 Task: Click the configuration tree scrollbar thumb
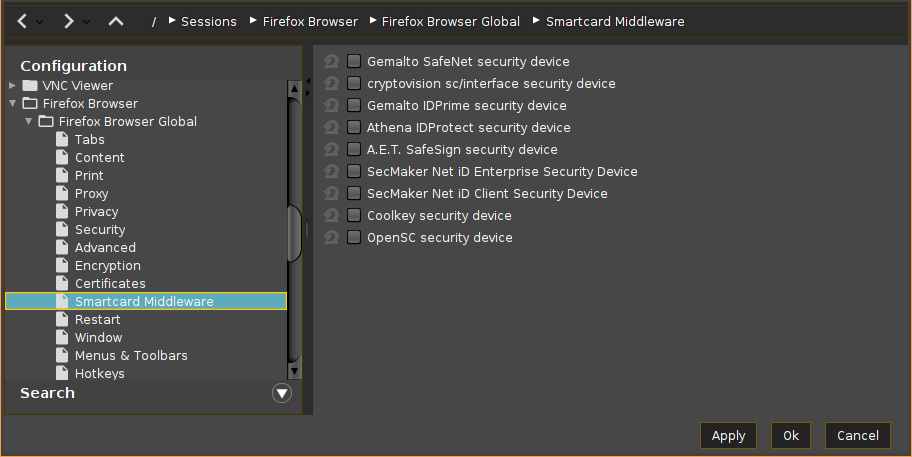click(x=294, y=233)
